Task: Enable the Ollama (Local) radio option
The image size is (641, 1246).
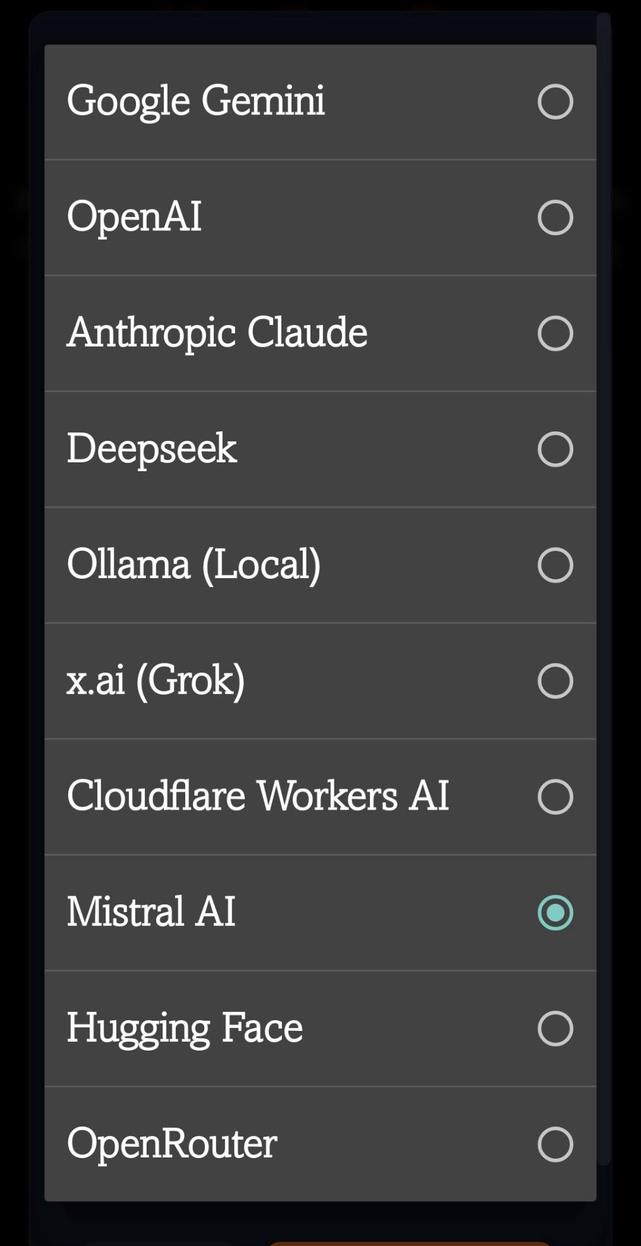Action: 555,565
